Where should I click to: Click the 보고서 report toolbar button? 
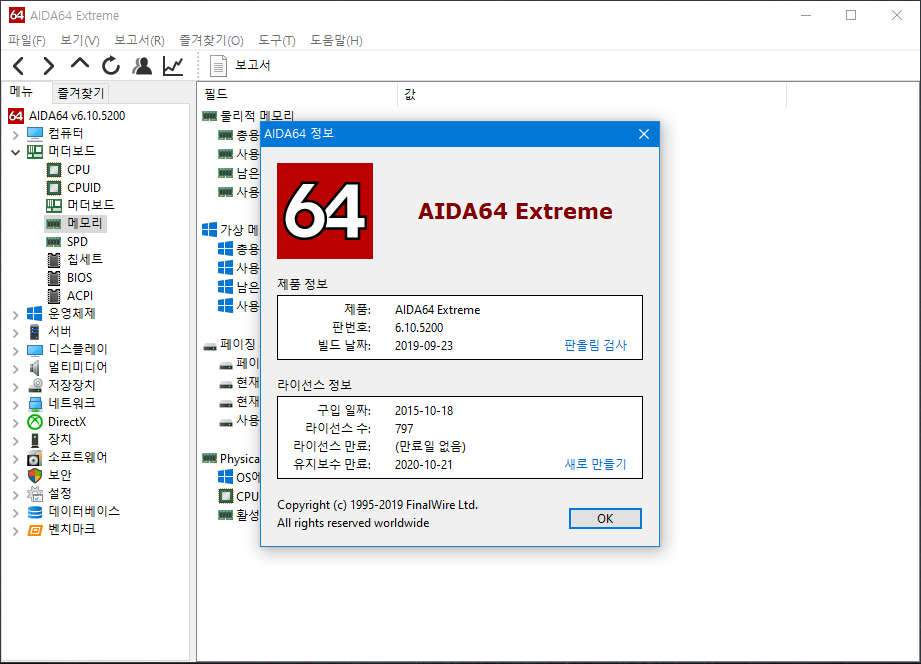241,65
